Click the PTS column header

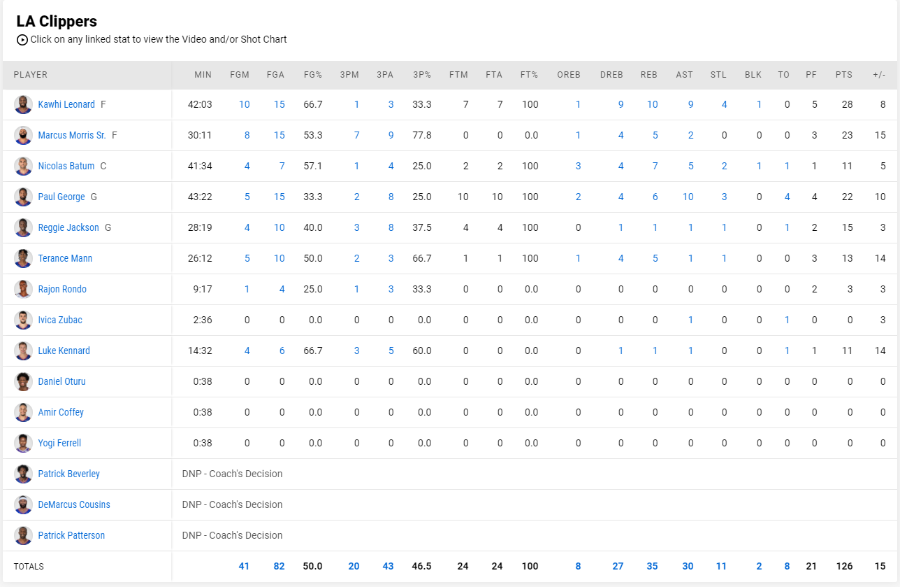[844, 75]
